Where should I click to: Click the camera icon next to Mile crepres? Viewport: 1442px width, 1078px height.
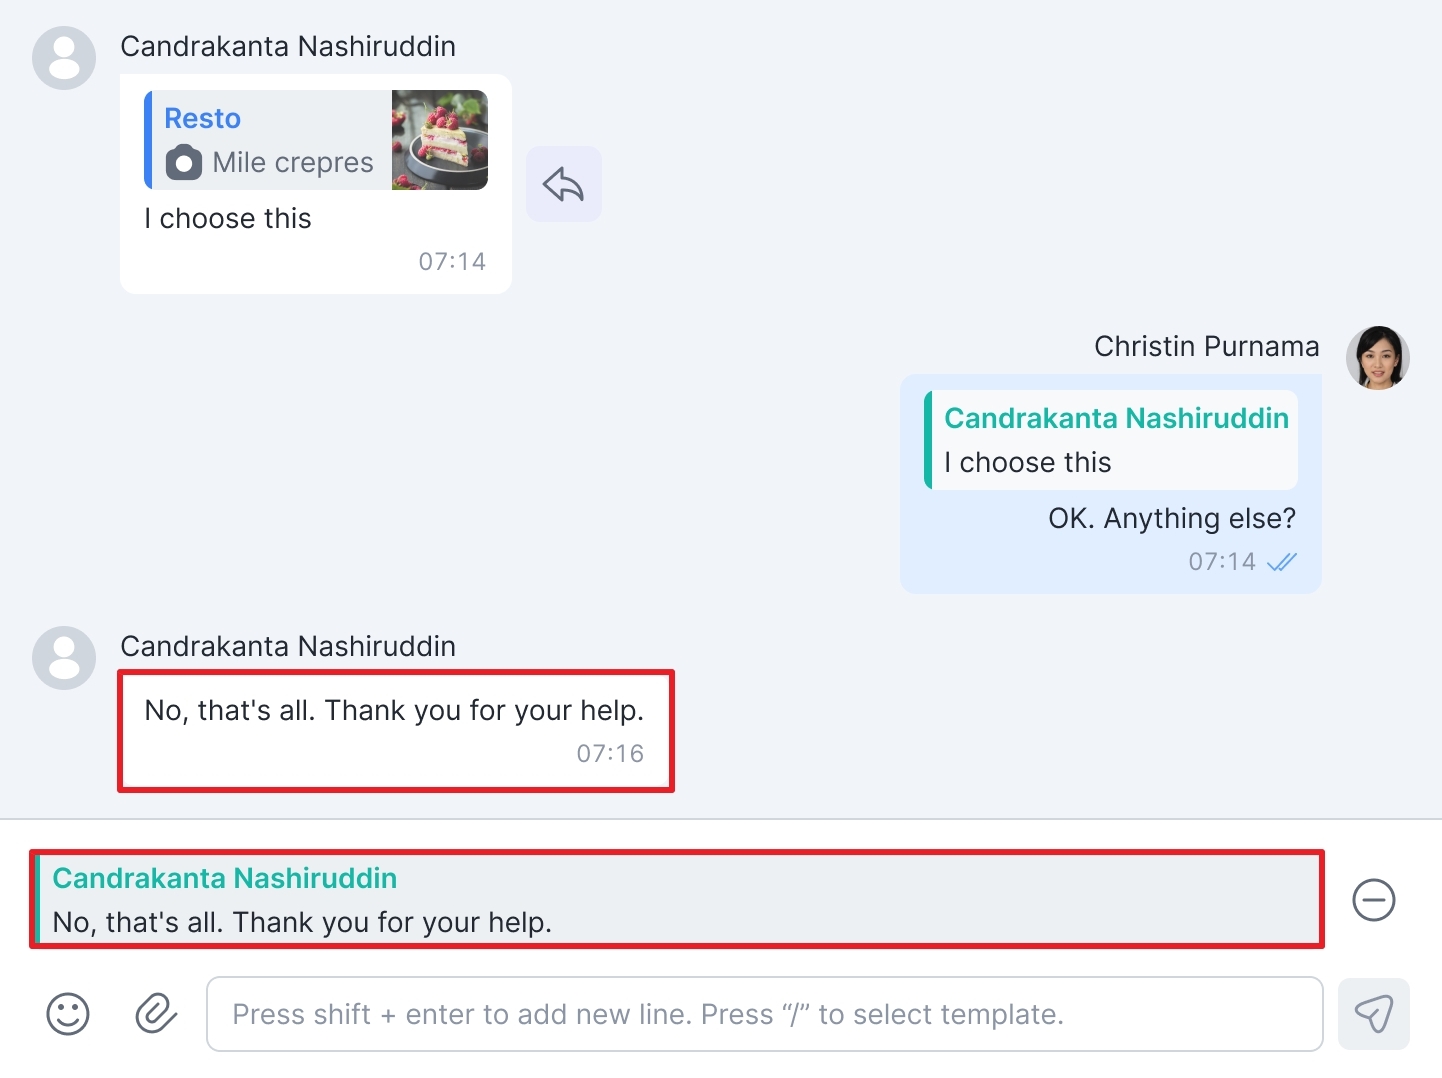click(x=184, y=162)
